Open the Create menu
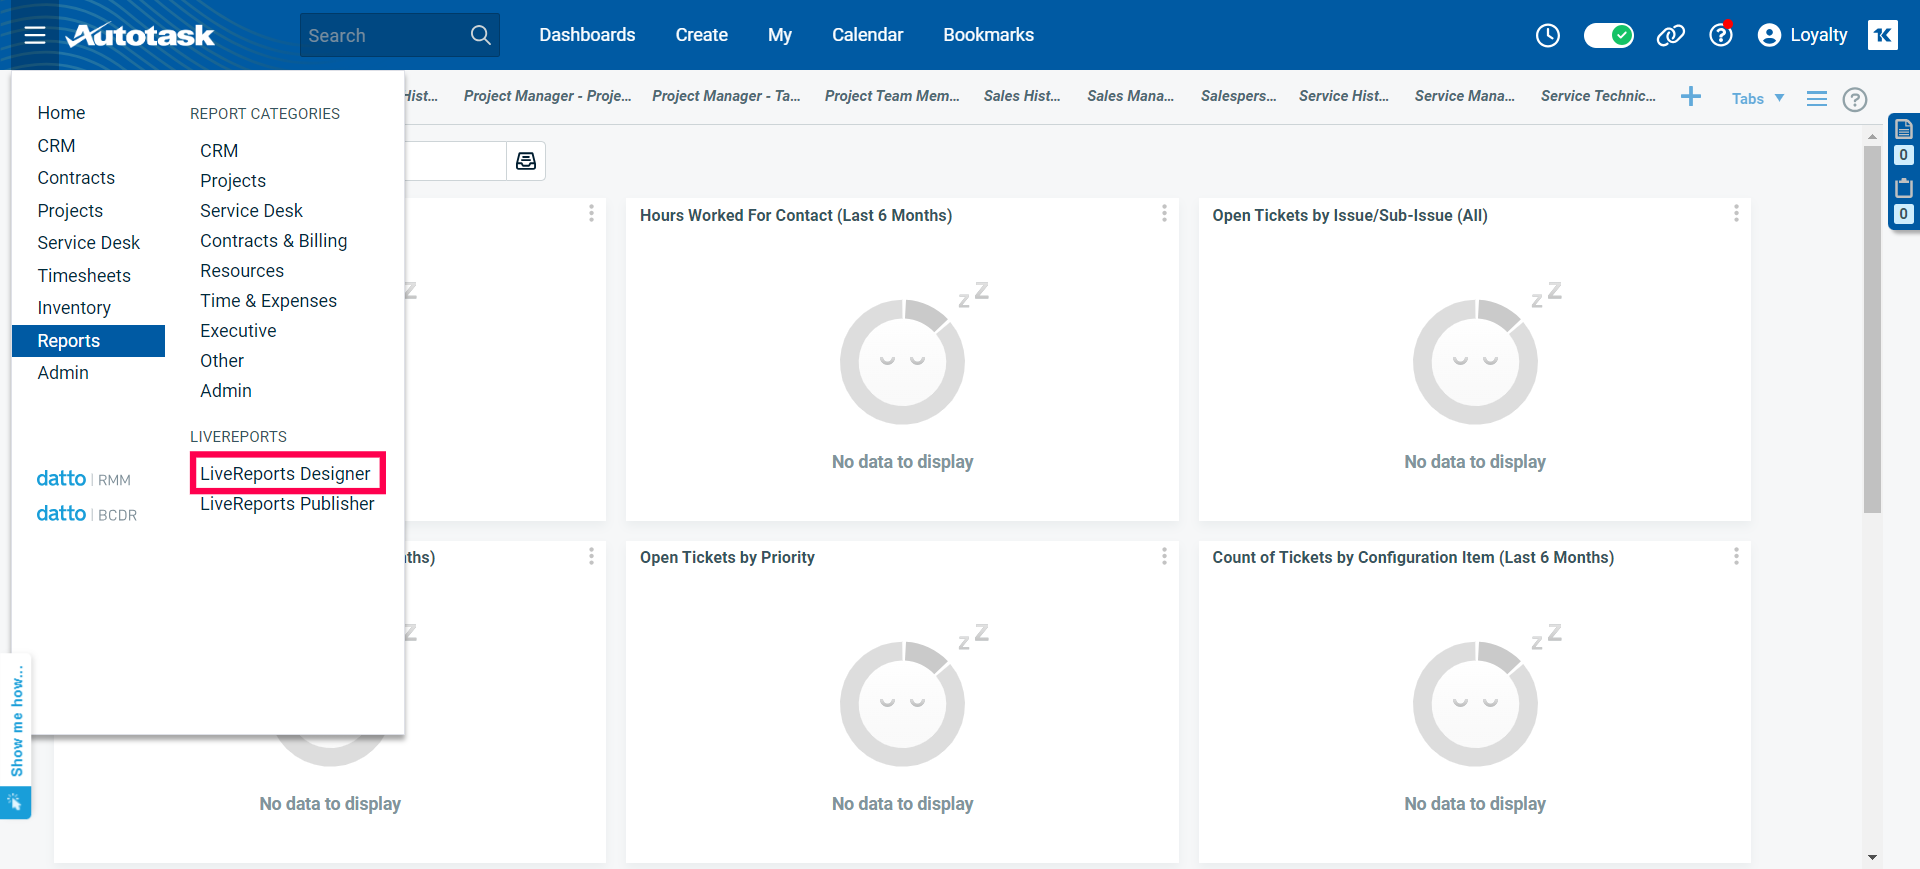 pyautogui.click(x=701, y=35)
